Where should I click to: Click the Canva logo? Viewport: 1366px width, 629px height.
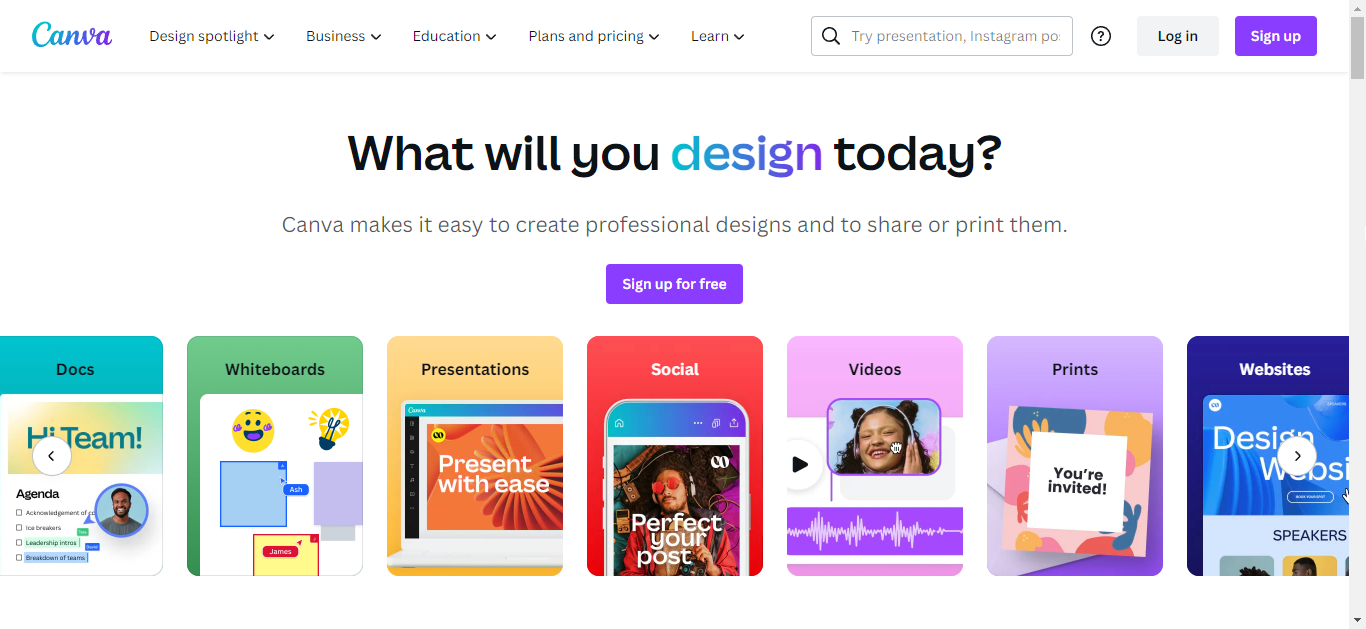[72, 36]
